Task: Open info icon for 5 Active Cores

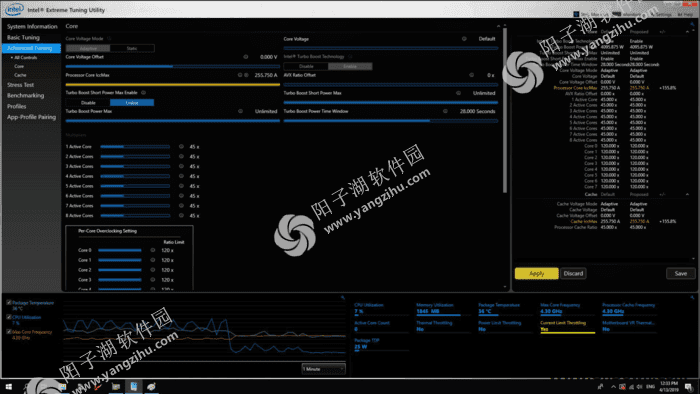Action: tap(181, 186)
